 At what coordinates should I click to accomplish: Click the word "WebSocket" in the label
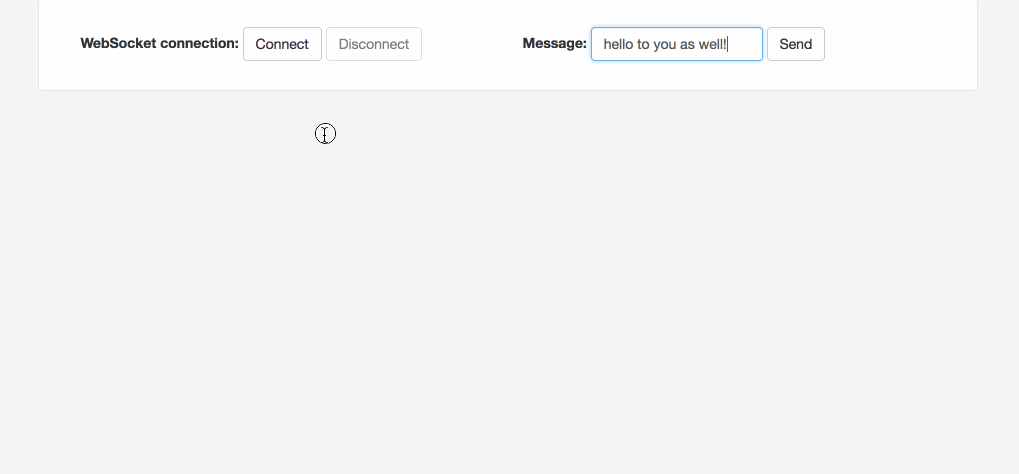tap(118, 44)
